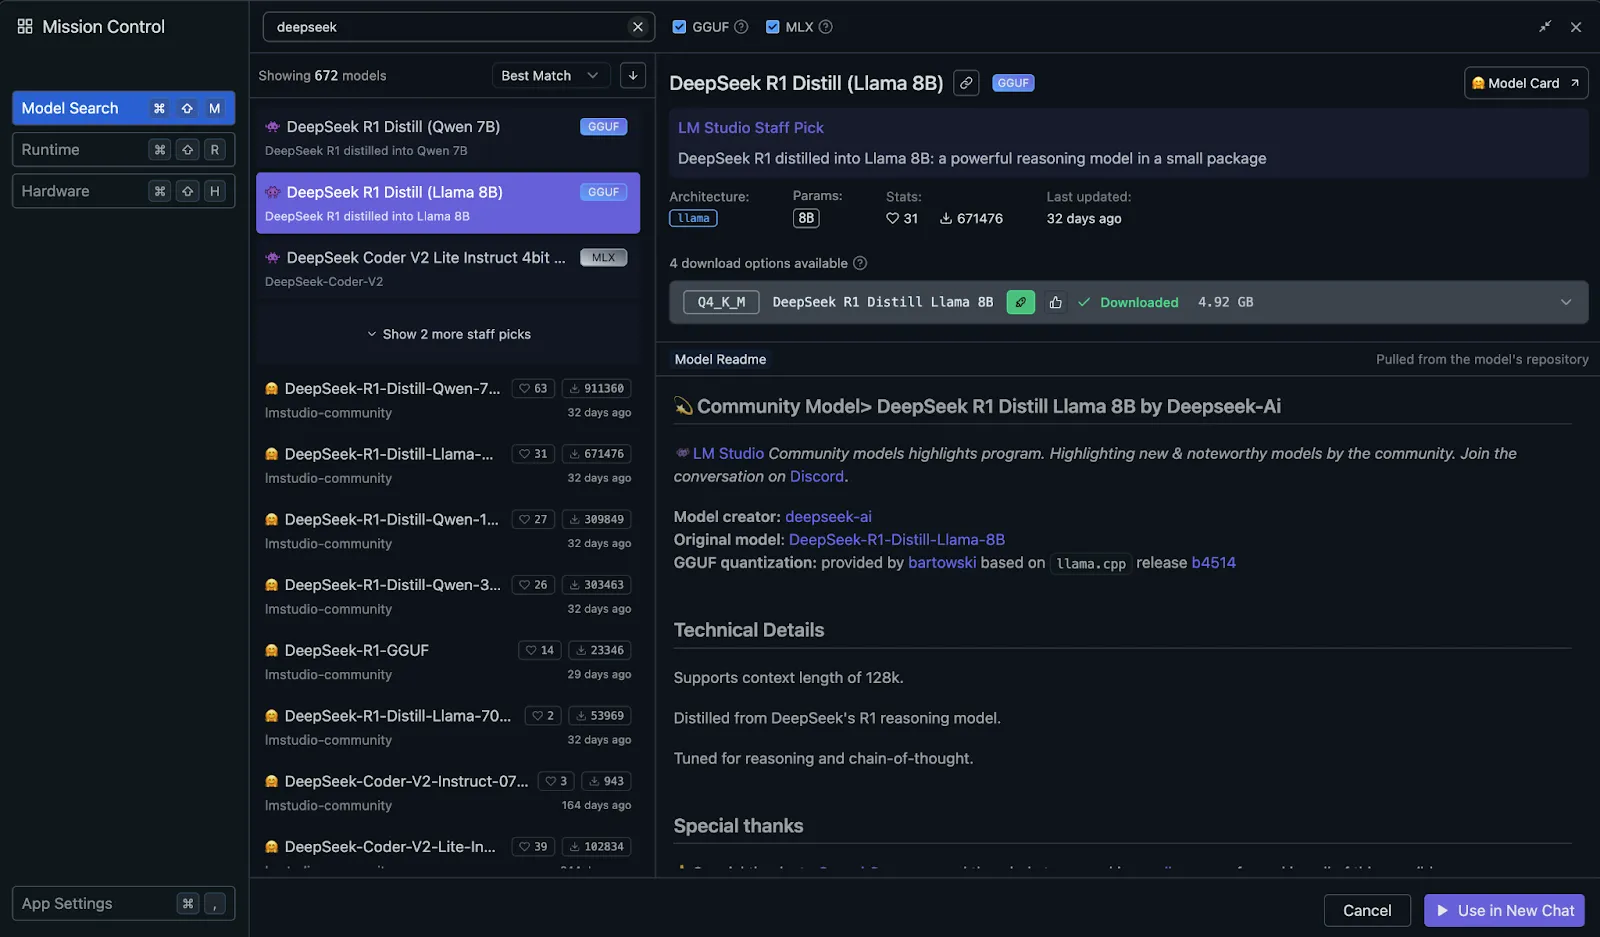
Task: Click downloads badge 309849
Action: [596, 519]
